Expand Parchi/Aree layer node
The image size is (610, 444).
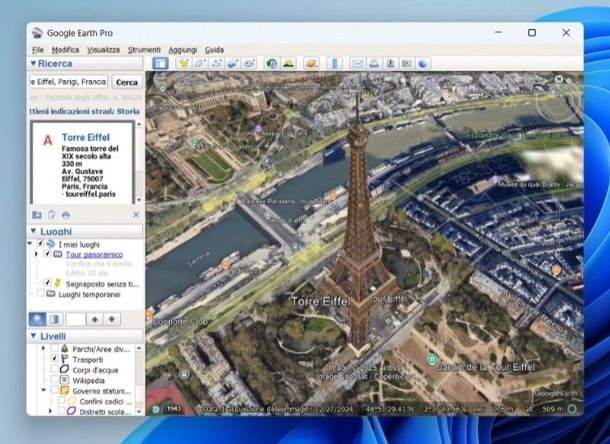44,349
